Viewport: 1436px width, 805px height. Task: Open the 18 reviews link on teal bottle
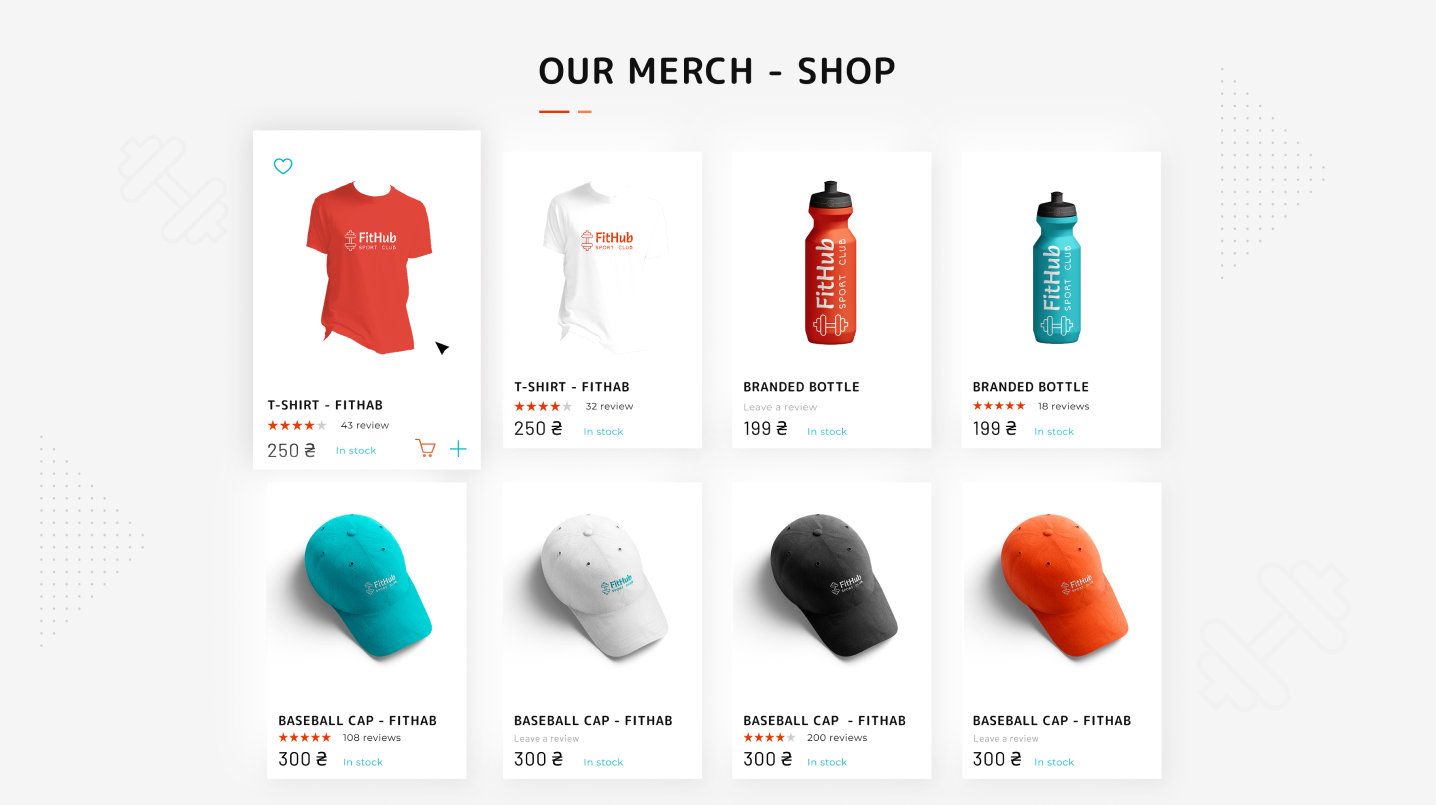1063,406
